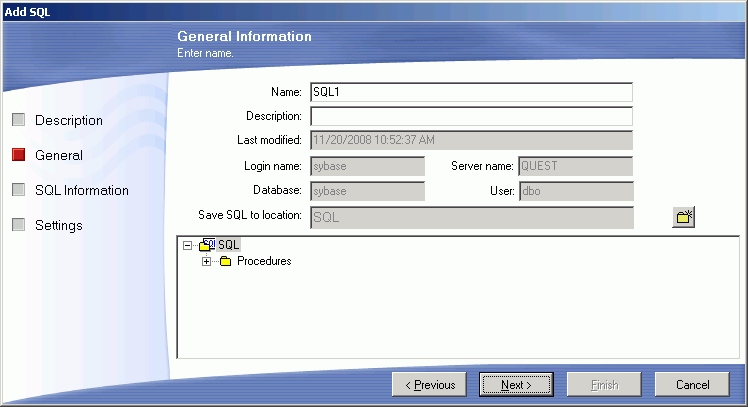Click the Save SQL to location field

pyautogui.click(x=472, y=218)
